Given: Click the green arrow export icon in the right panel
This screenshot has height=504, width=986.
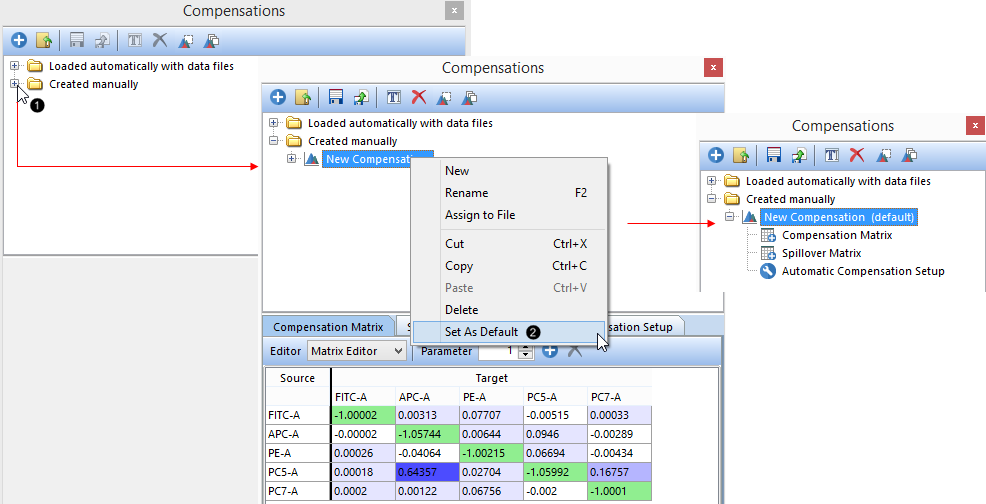Looking at the screenshot, I should [x=799, y=155].
